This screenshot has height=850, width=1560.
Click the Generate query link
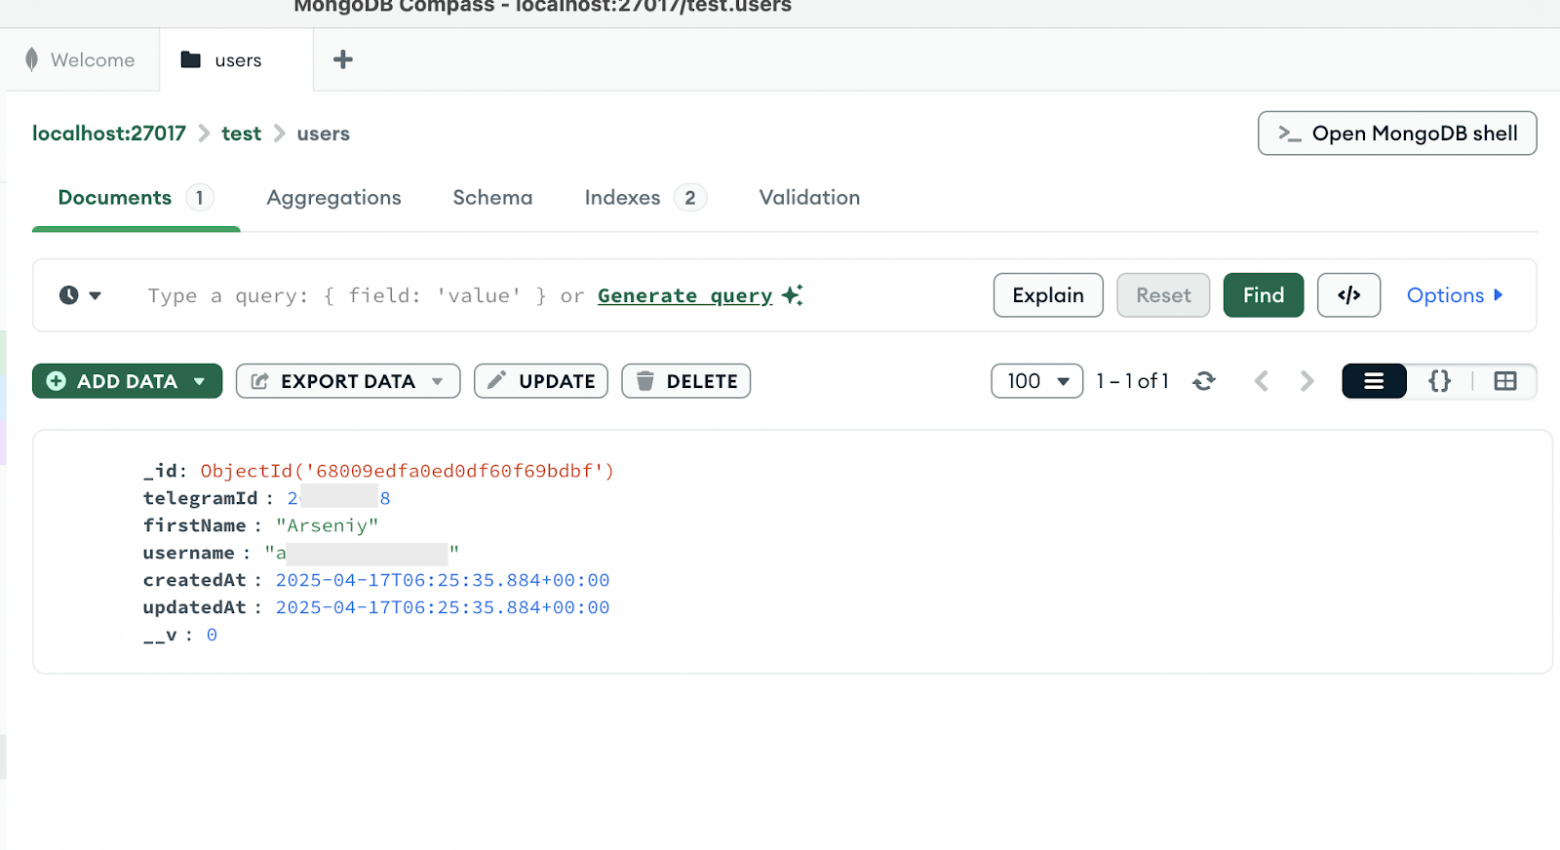click(685, 295)
